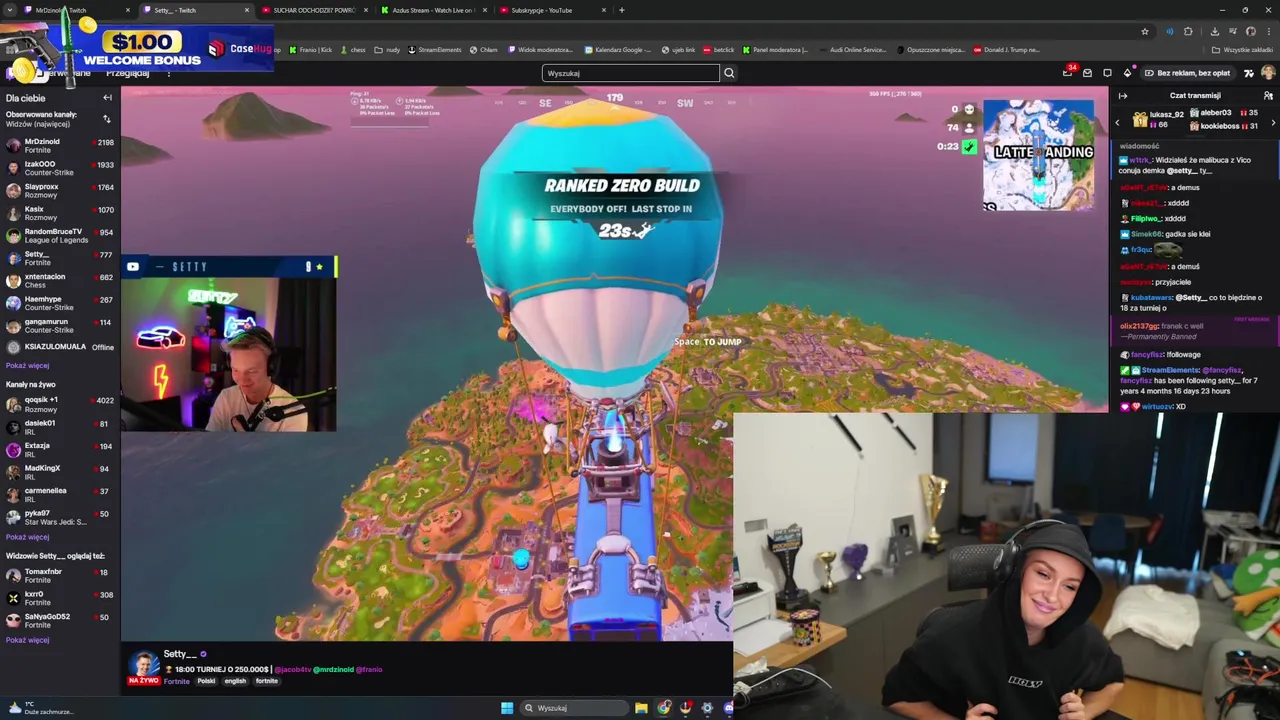Open Extazja IRL channel
This screenshot has height=720, width=1280.
tap(60, 450)
